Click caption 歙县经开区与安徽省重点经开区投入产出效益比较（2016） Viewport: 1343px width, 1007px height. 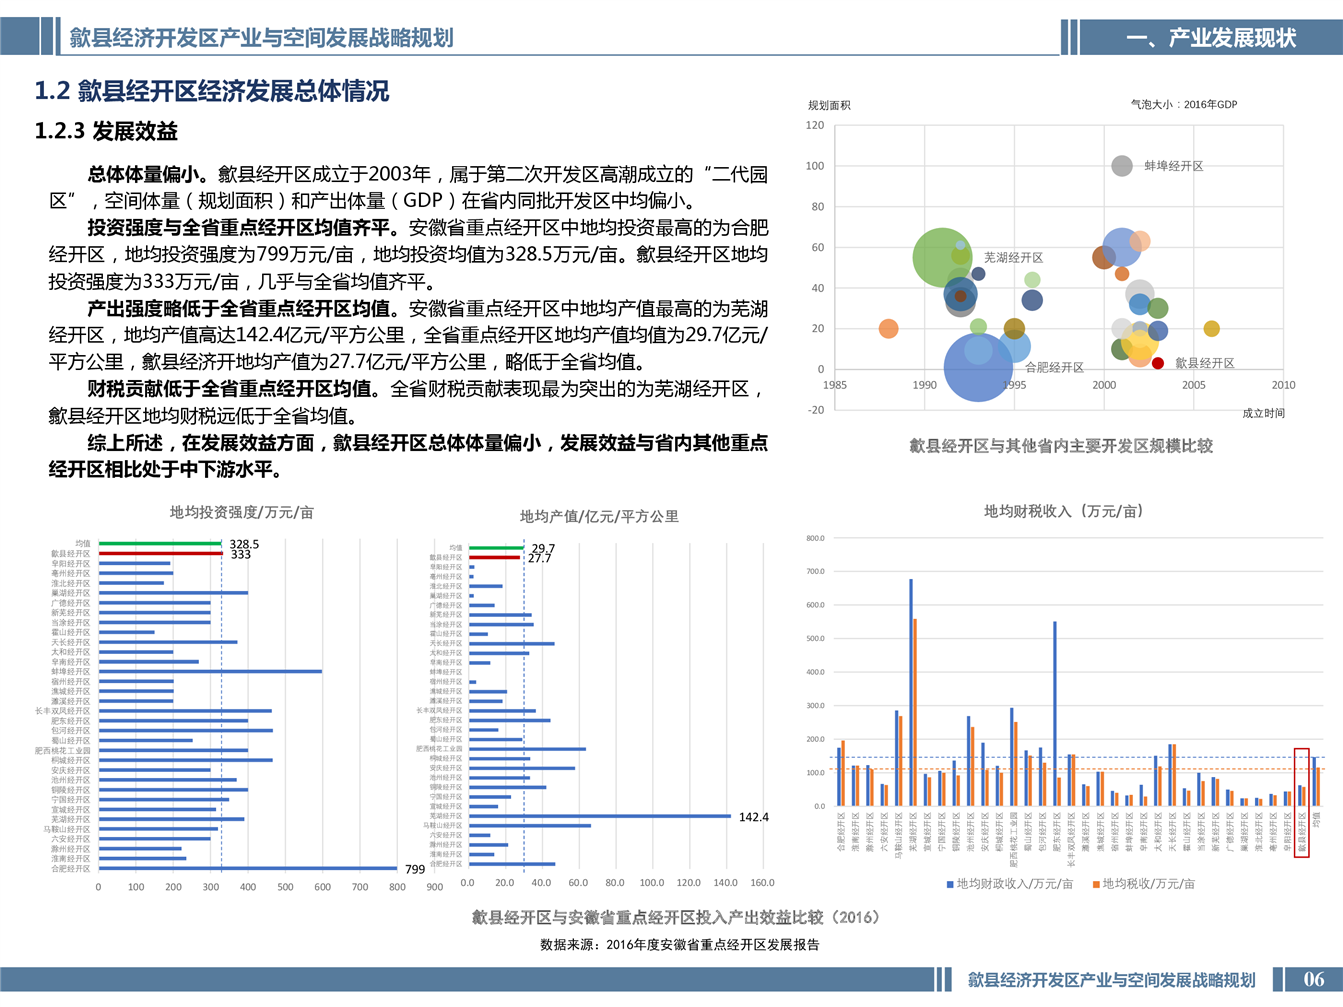(x=675, y=917)
